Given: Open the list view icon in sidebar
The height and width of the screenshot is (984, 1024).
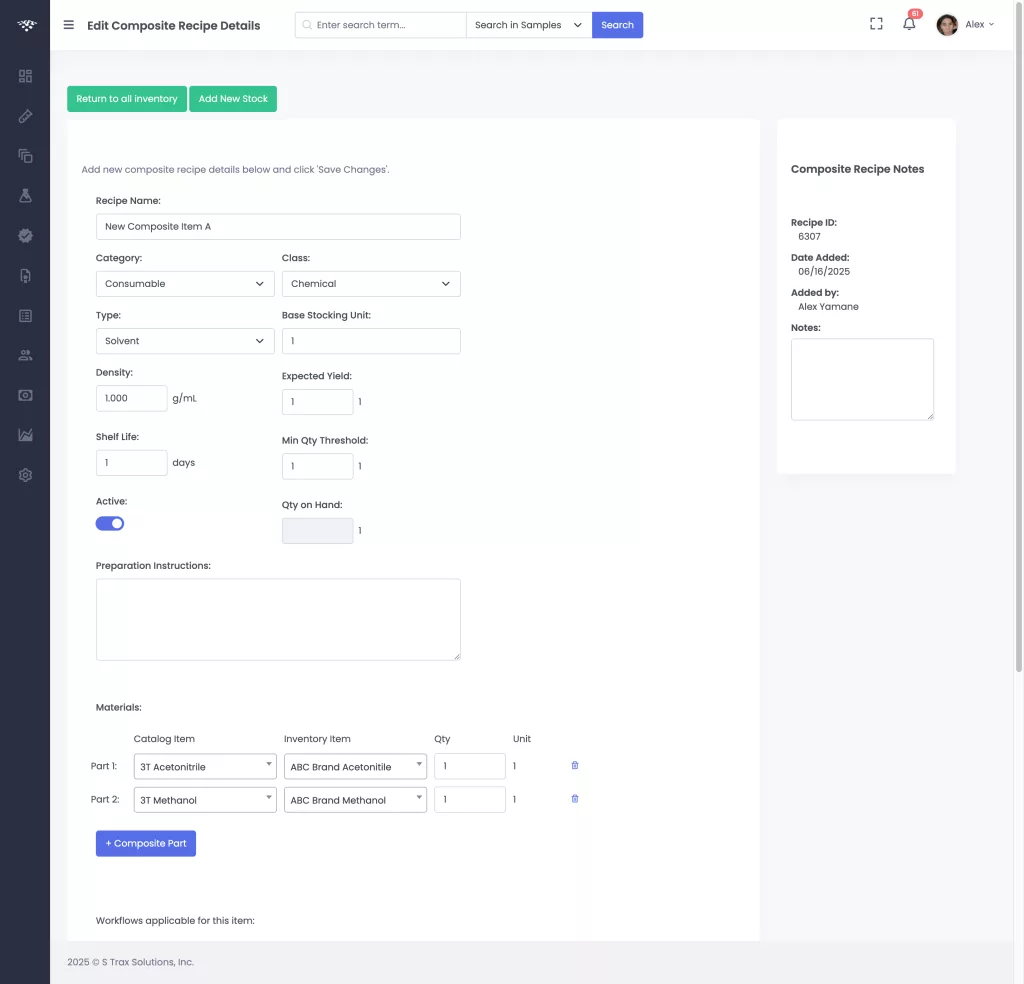Looking at the screenshot, I should 25,316.
